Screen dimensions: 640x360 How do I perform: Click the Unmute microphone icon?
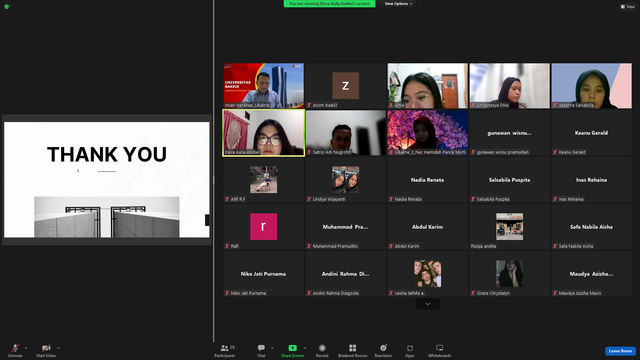pos(15,348)
